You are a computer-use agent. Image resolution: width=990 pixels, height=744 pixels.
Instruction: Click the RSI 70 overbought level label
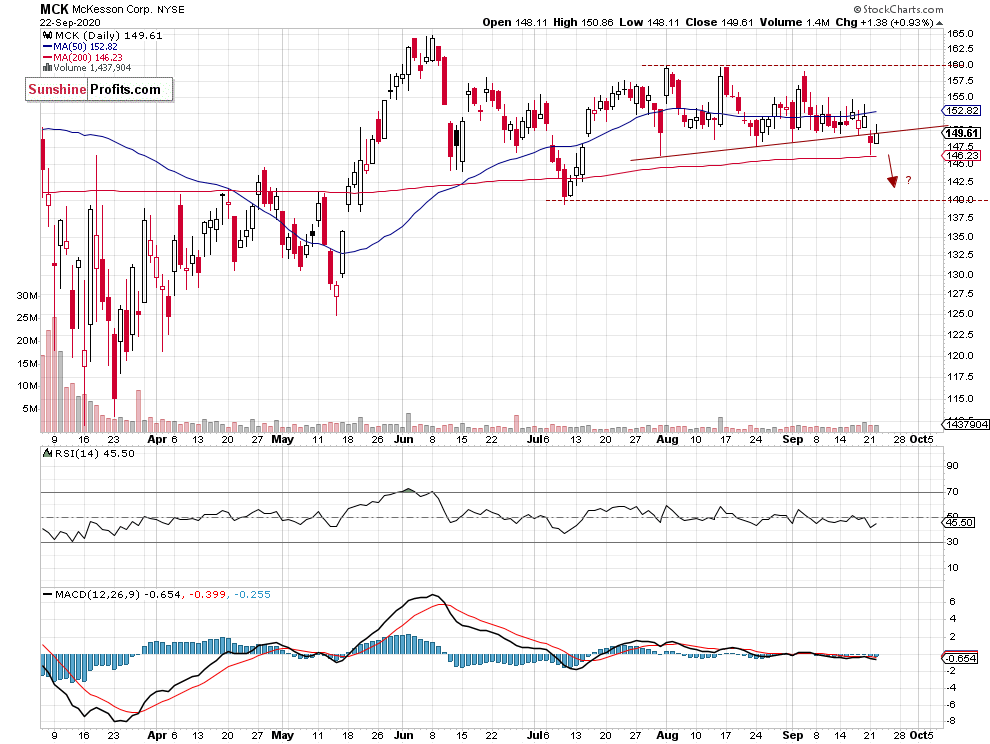(952, 491)
